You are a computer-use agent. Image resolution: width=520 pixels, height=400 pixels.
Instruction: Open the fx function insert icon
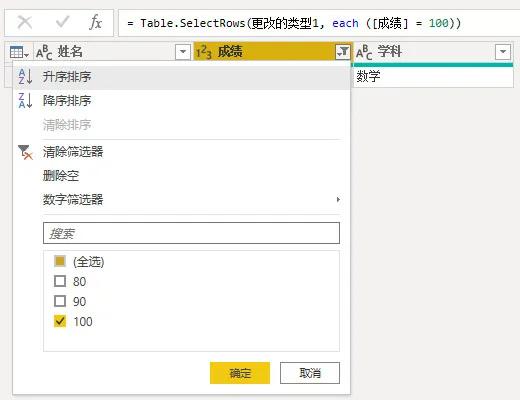tap(95, 23)
